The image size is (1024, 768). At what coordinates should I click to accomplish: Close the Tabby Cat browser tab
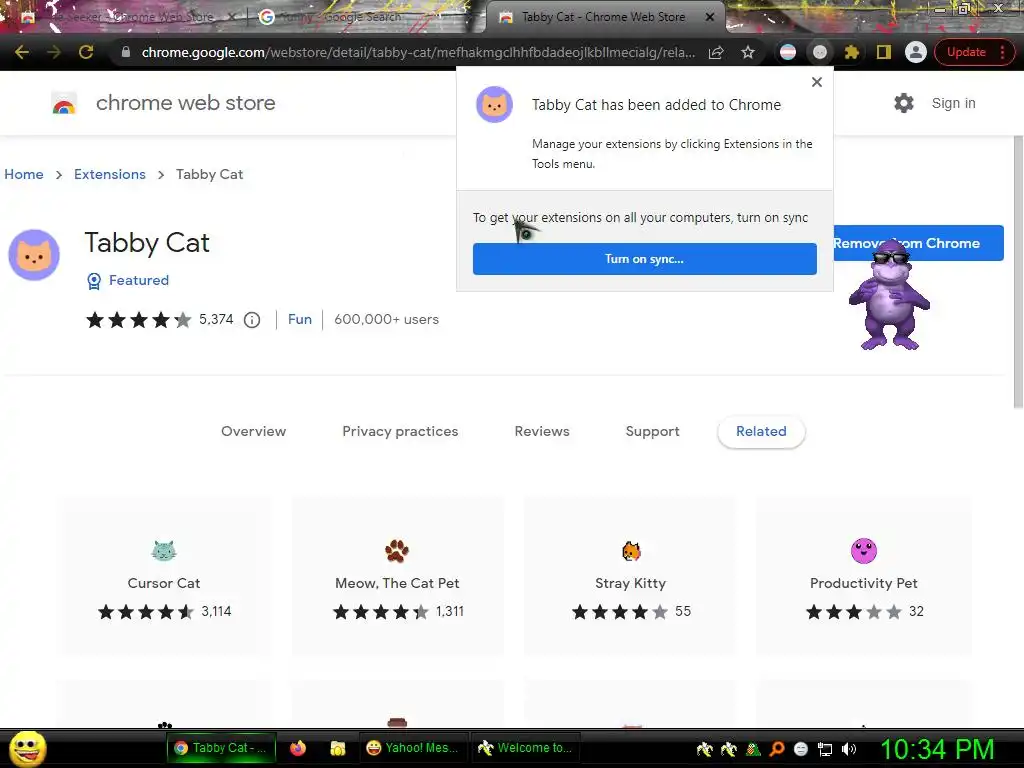[x=710, y=18]
